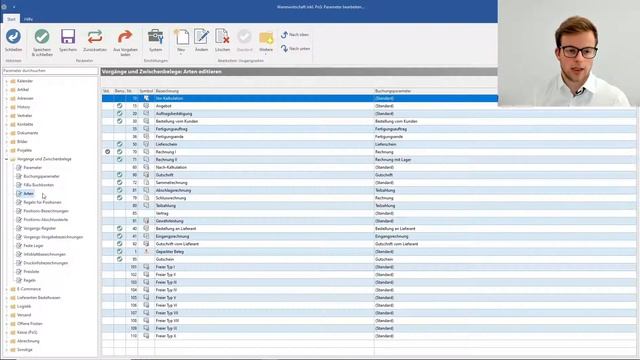Toggle the Benutzen checkmark for Angebot
The image size is (640, 360).
[x=120, y=106]
